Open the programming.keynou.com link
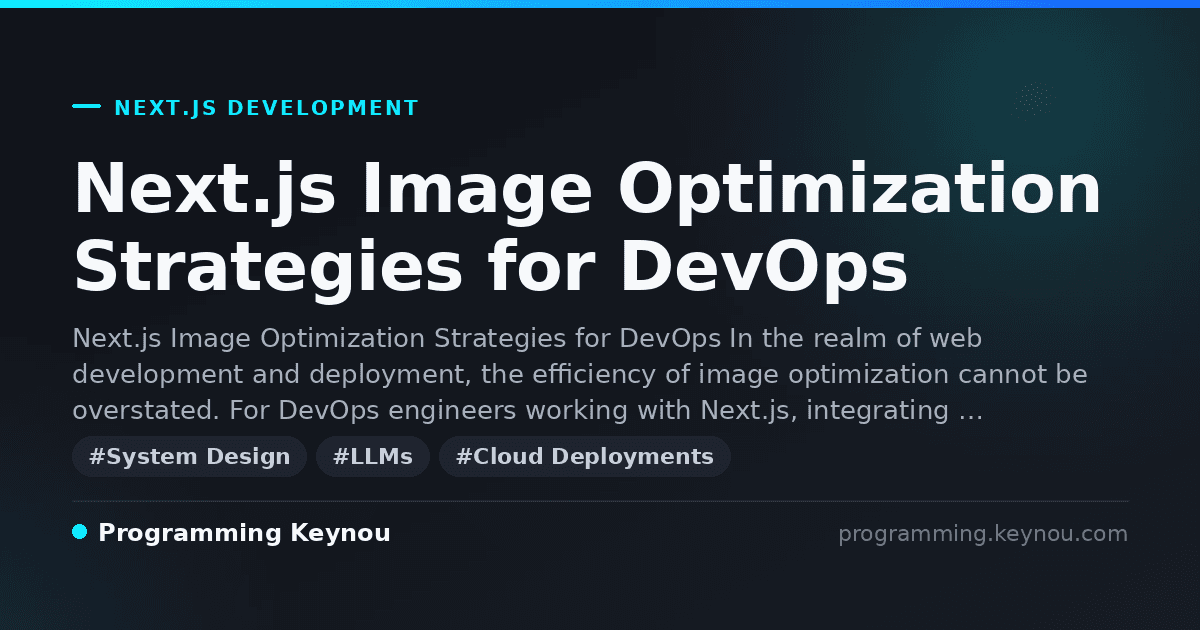The width and height of the screenshot is (1200, 630). tap(983, 534)
